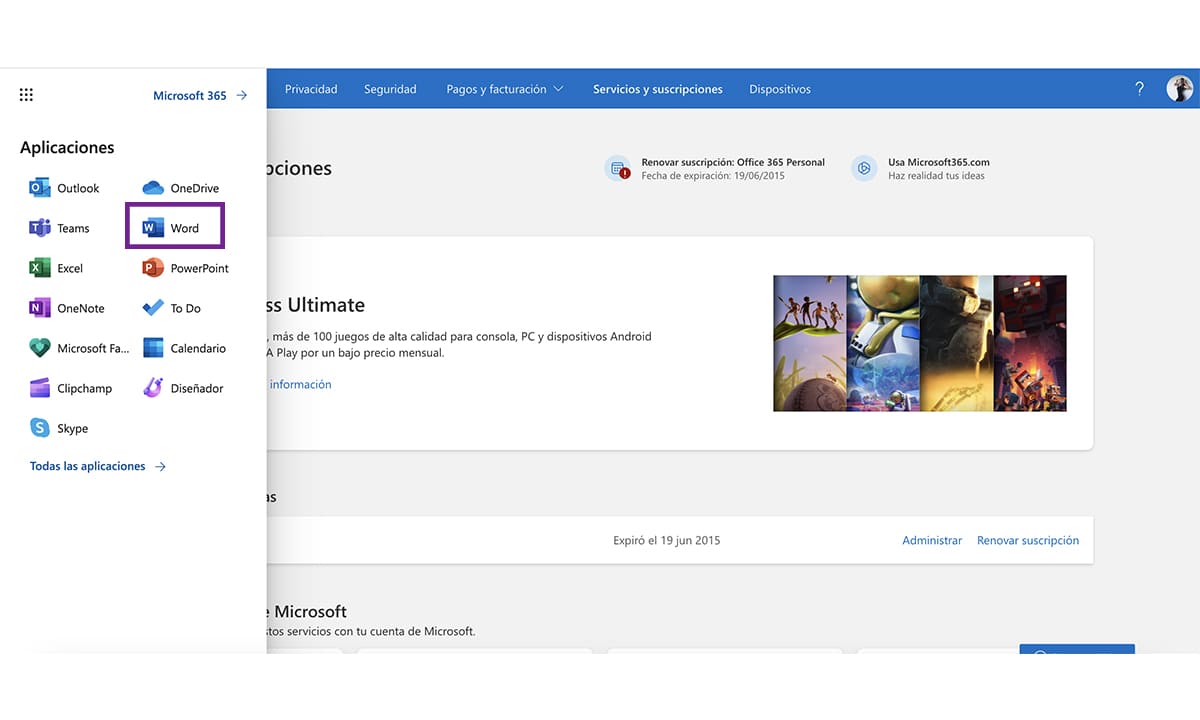This screenshot has height=720, width=1200.
Task: Open the Diseñador app
Action: click(x=183, y=388)
